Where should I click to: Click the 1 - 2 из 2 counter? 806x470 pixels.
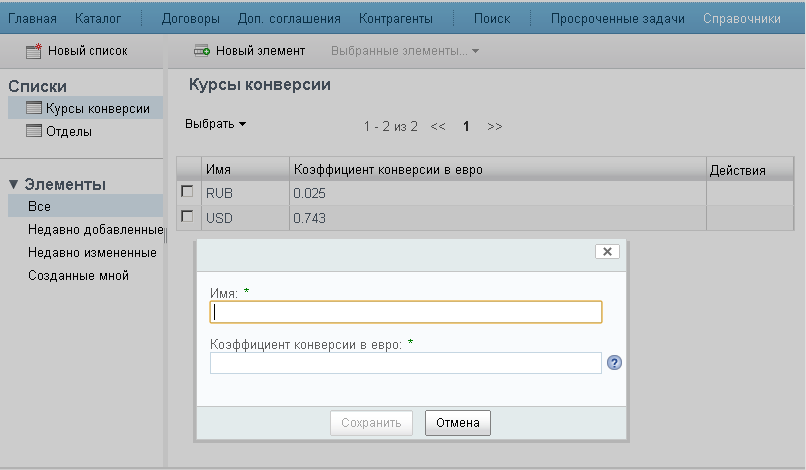[x=391, y=126]
